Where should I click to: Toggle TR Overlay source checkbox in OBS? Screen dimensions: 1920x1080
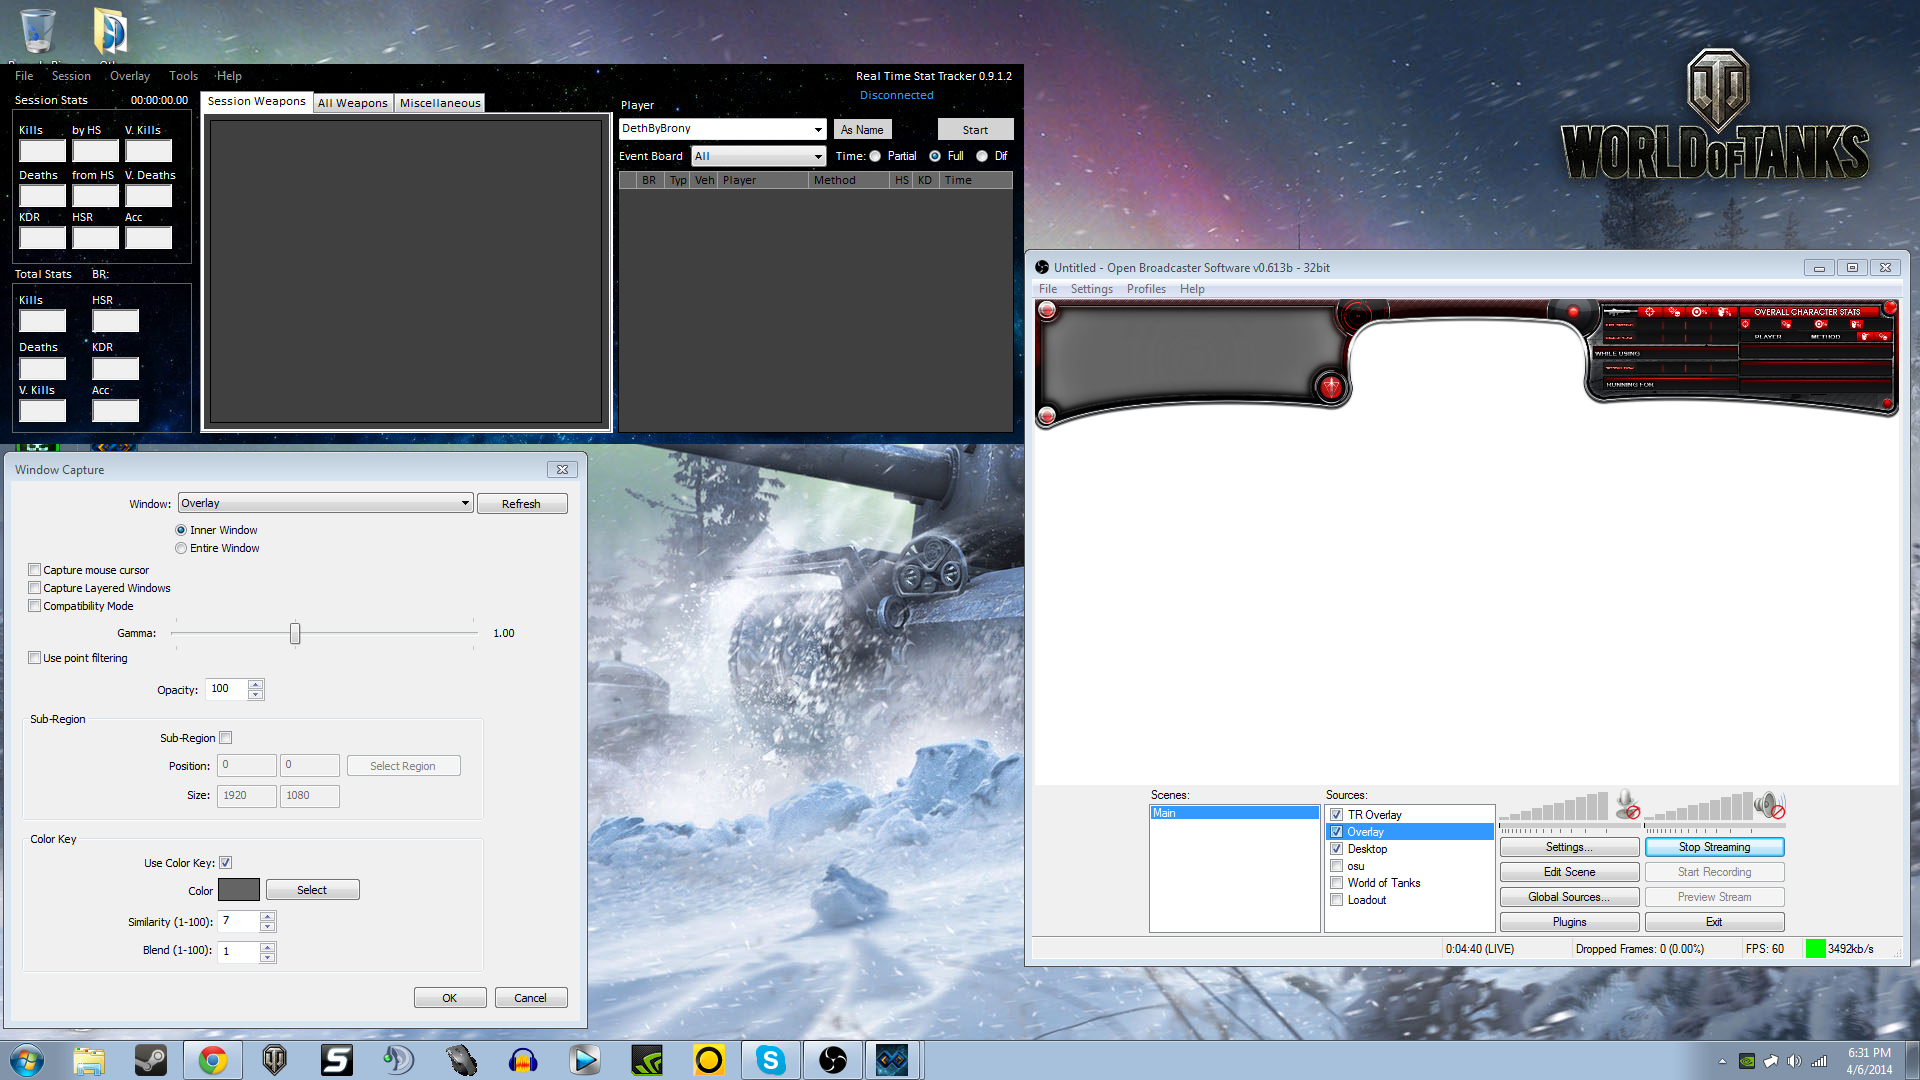pyautogui.click(x=1337, y=815)
